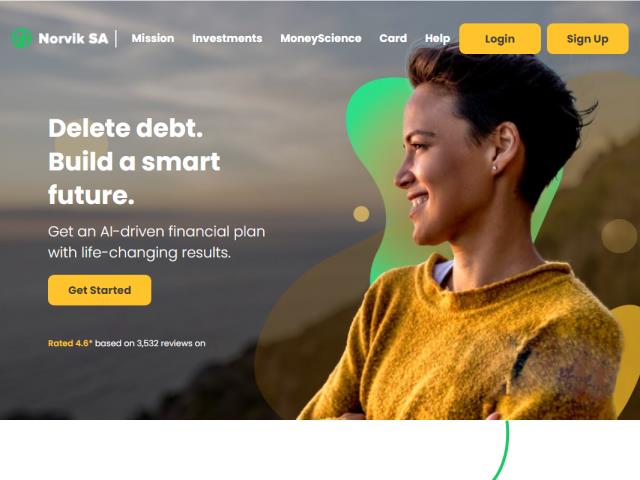
Task: Click the green Norvik SA logo icon
Action: [x=21, y=38]
